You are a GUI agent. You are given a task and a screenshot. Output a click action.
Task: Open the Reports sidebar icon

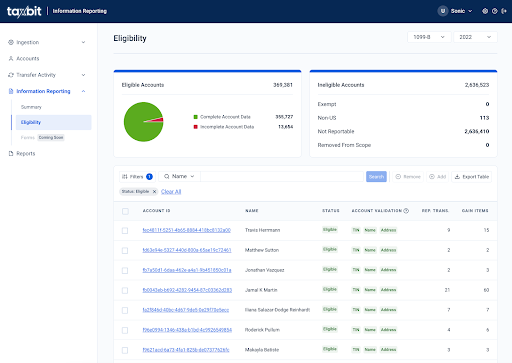point(11,153)
